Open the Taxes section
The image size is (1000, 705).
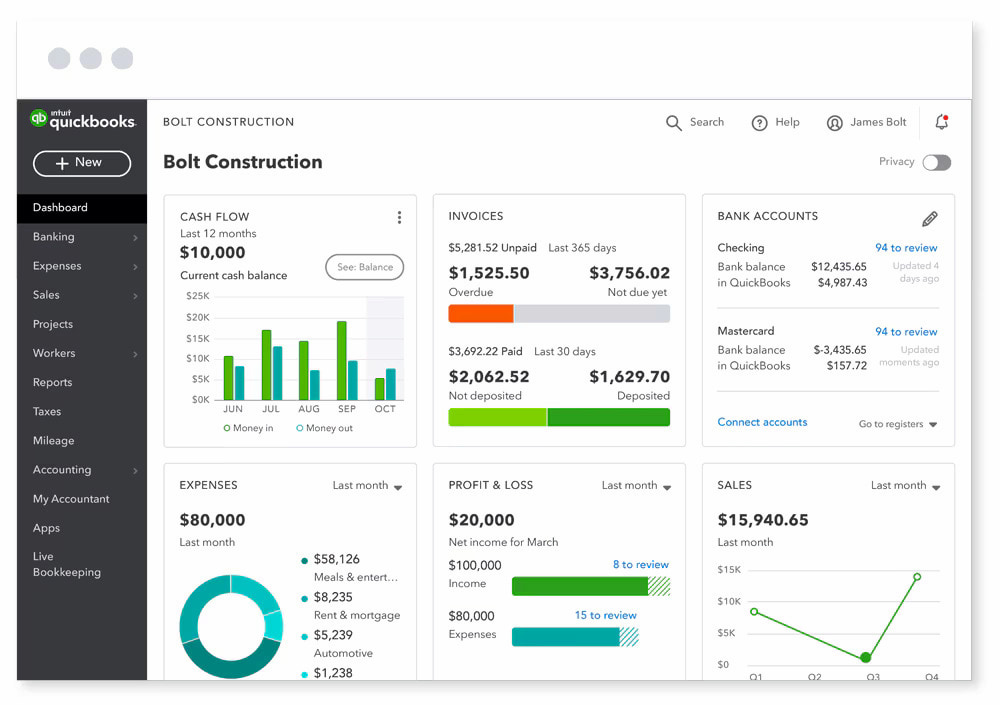(46, 411)
